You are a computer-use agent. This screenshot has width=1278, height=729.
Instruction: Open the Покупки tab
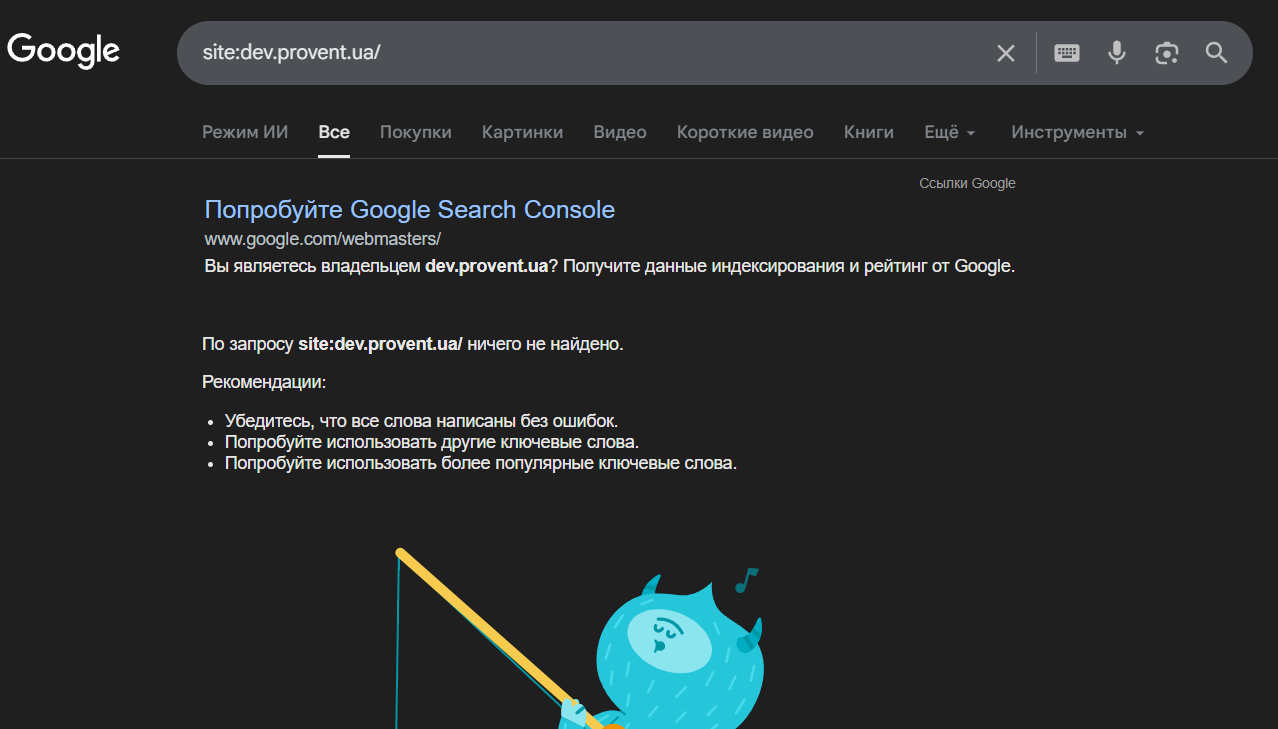(x=416, y=132)
